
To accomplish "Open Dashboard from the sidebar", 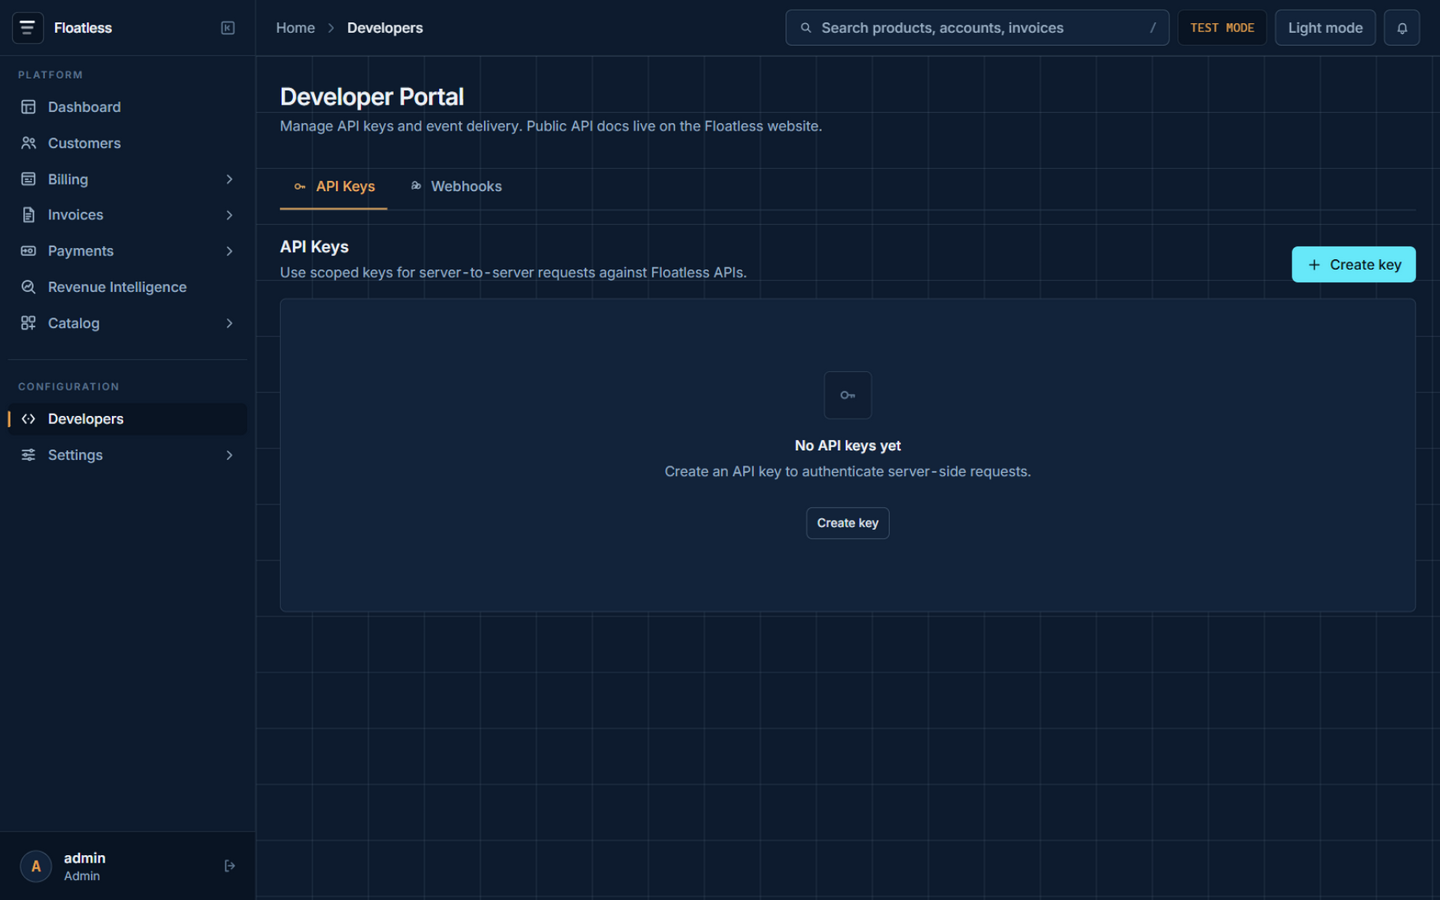I will click(x=127, y=107).
